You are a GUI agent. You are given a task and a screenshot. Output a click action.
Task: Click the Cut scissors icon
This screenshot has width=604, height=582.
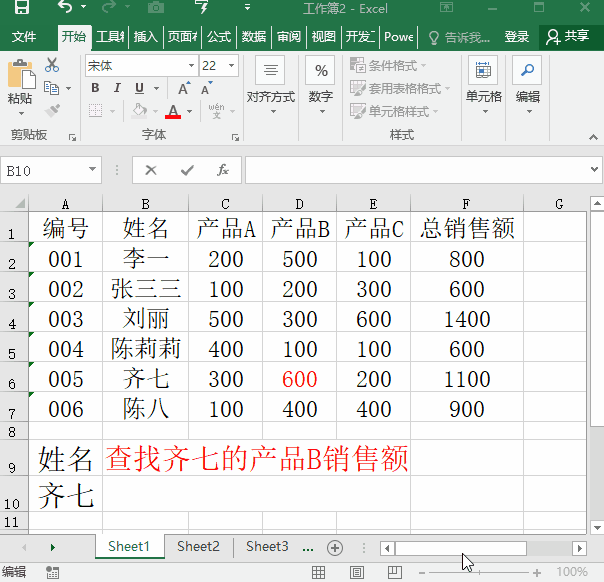pyautogui.click(x=52, y=65)
